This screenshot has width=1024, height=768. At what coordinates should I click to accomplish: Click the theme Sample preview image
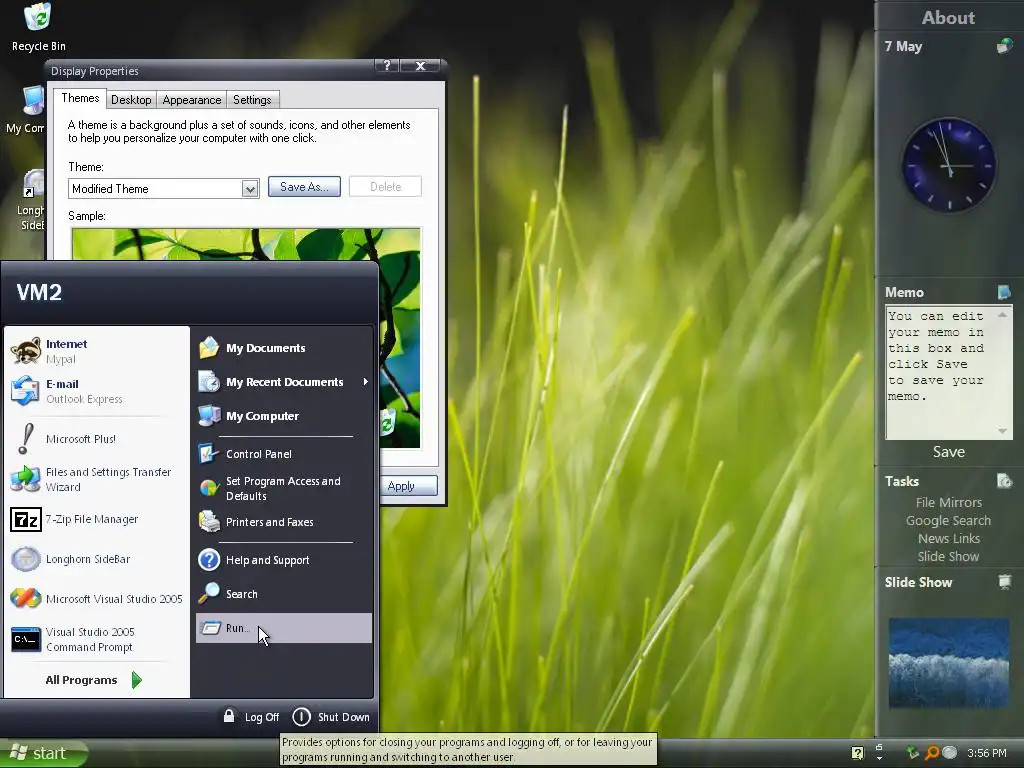pyautogui.click(x=246, y=338)
